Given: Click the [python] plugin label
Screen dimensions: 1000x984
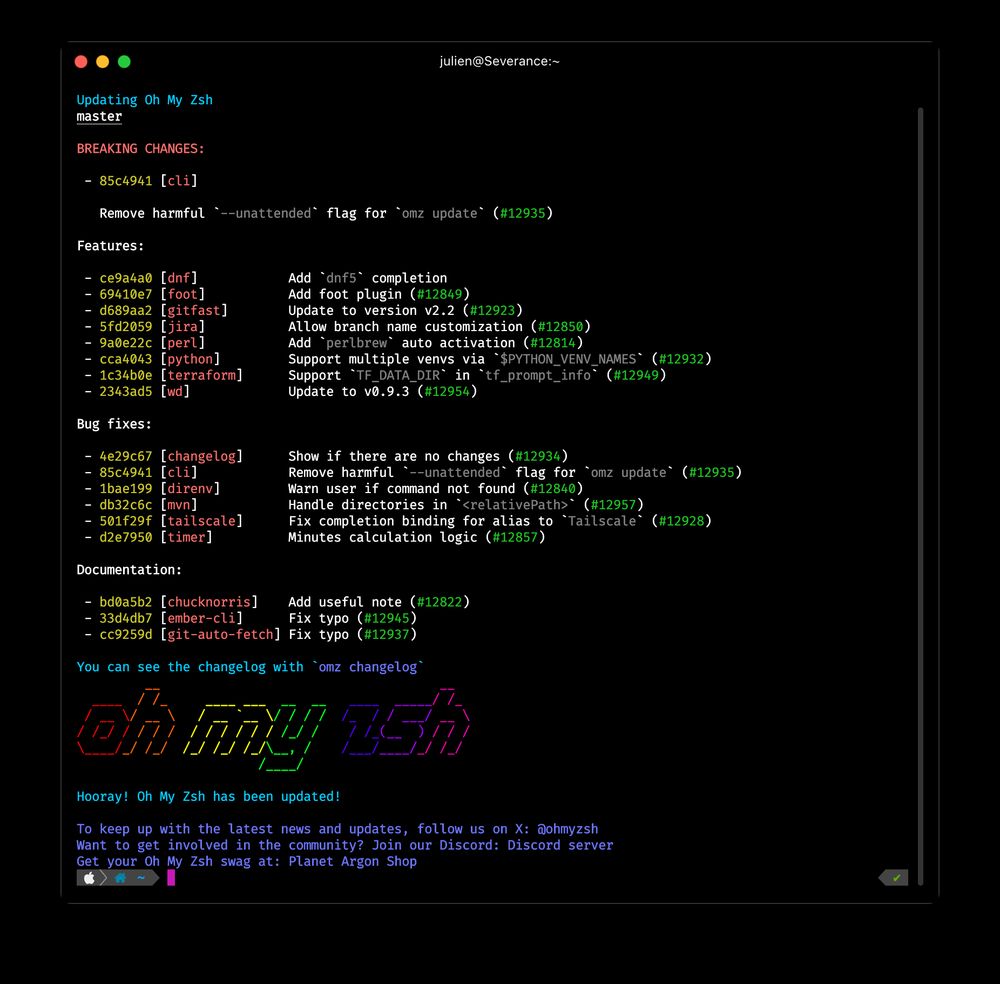Looking at the screenshot, I should pos(190,359).
